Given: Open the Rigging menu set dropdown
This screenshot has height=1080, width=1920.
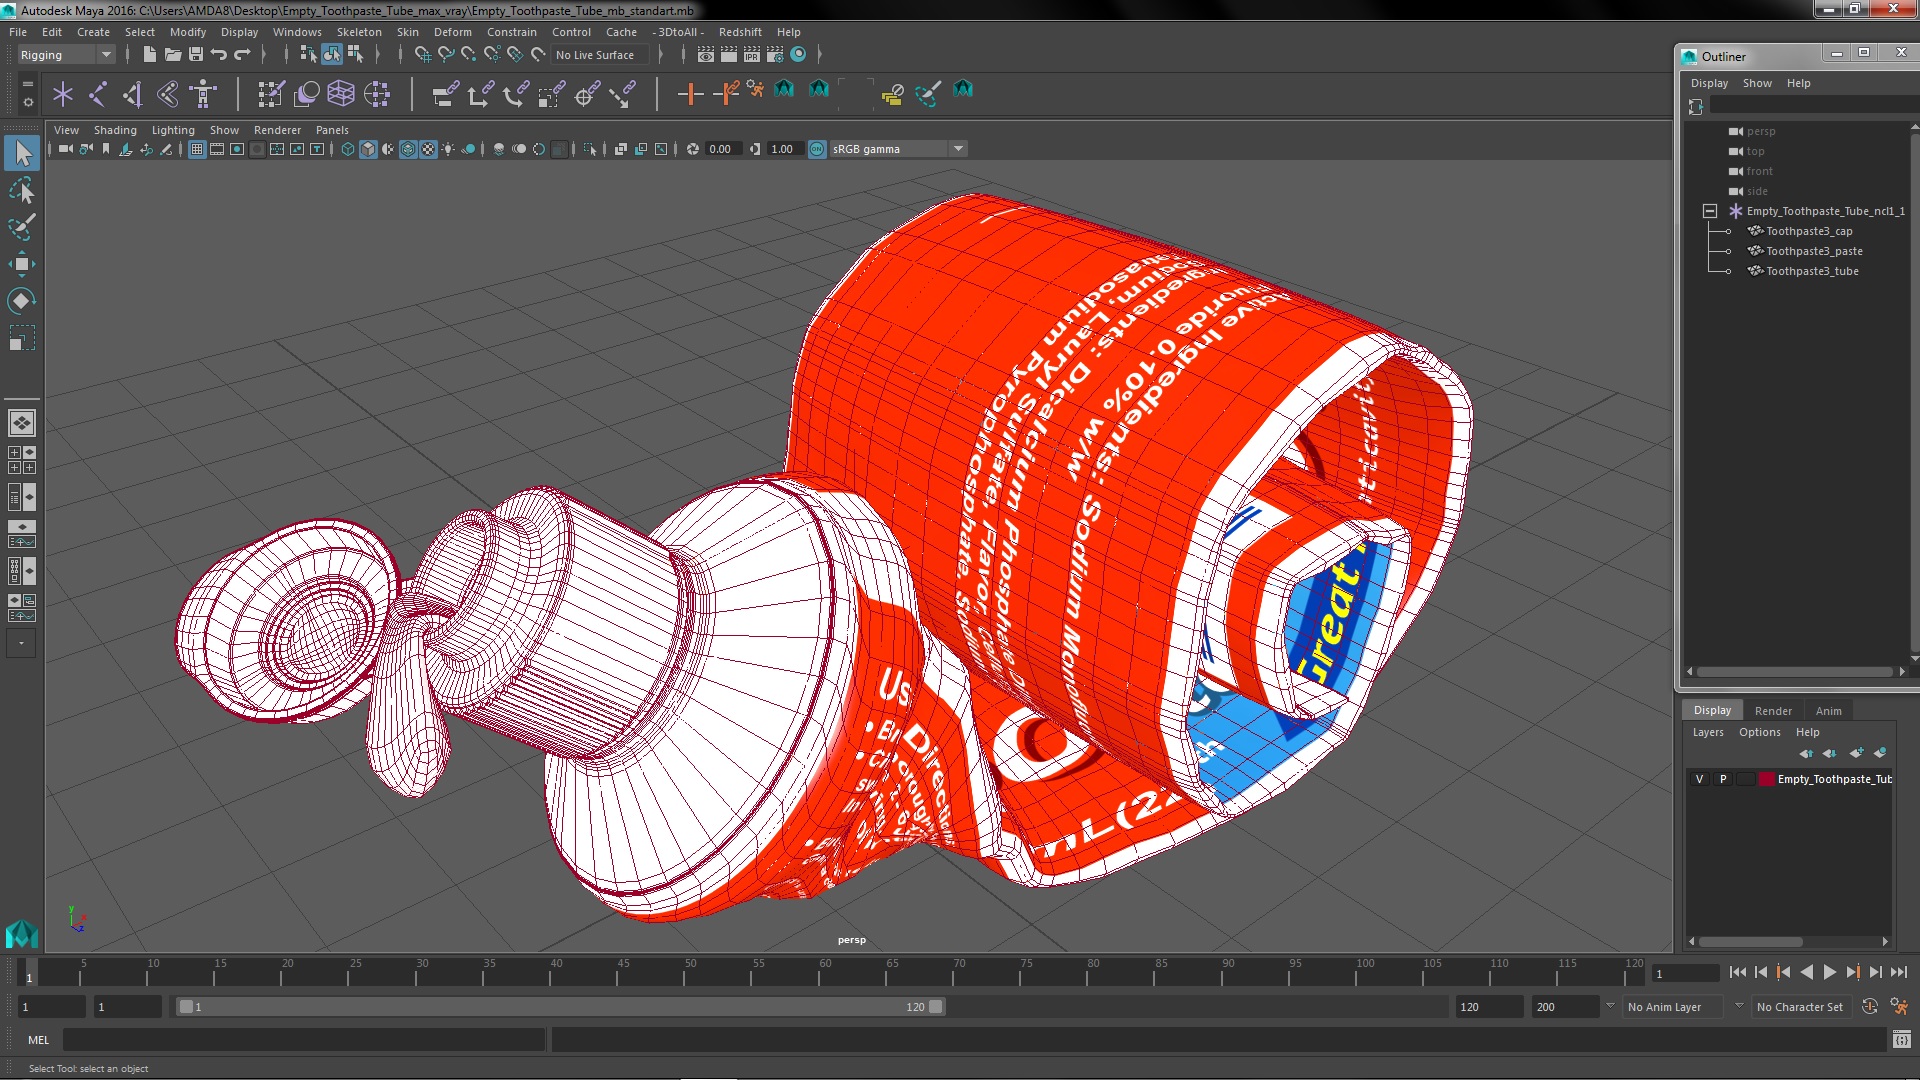Looking at the screenshot, I should point(66,55).
